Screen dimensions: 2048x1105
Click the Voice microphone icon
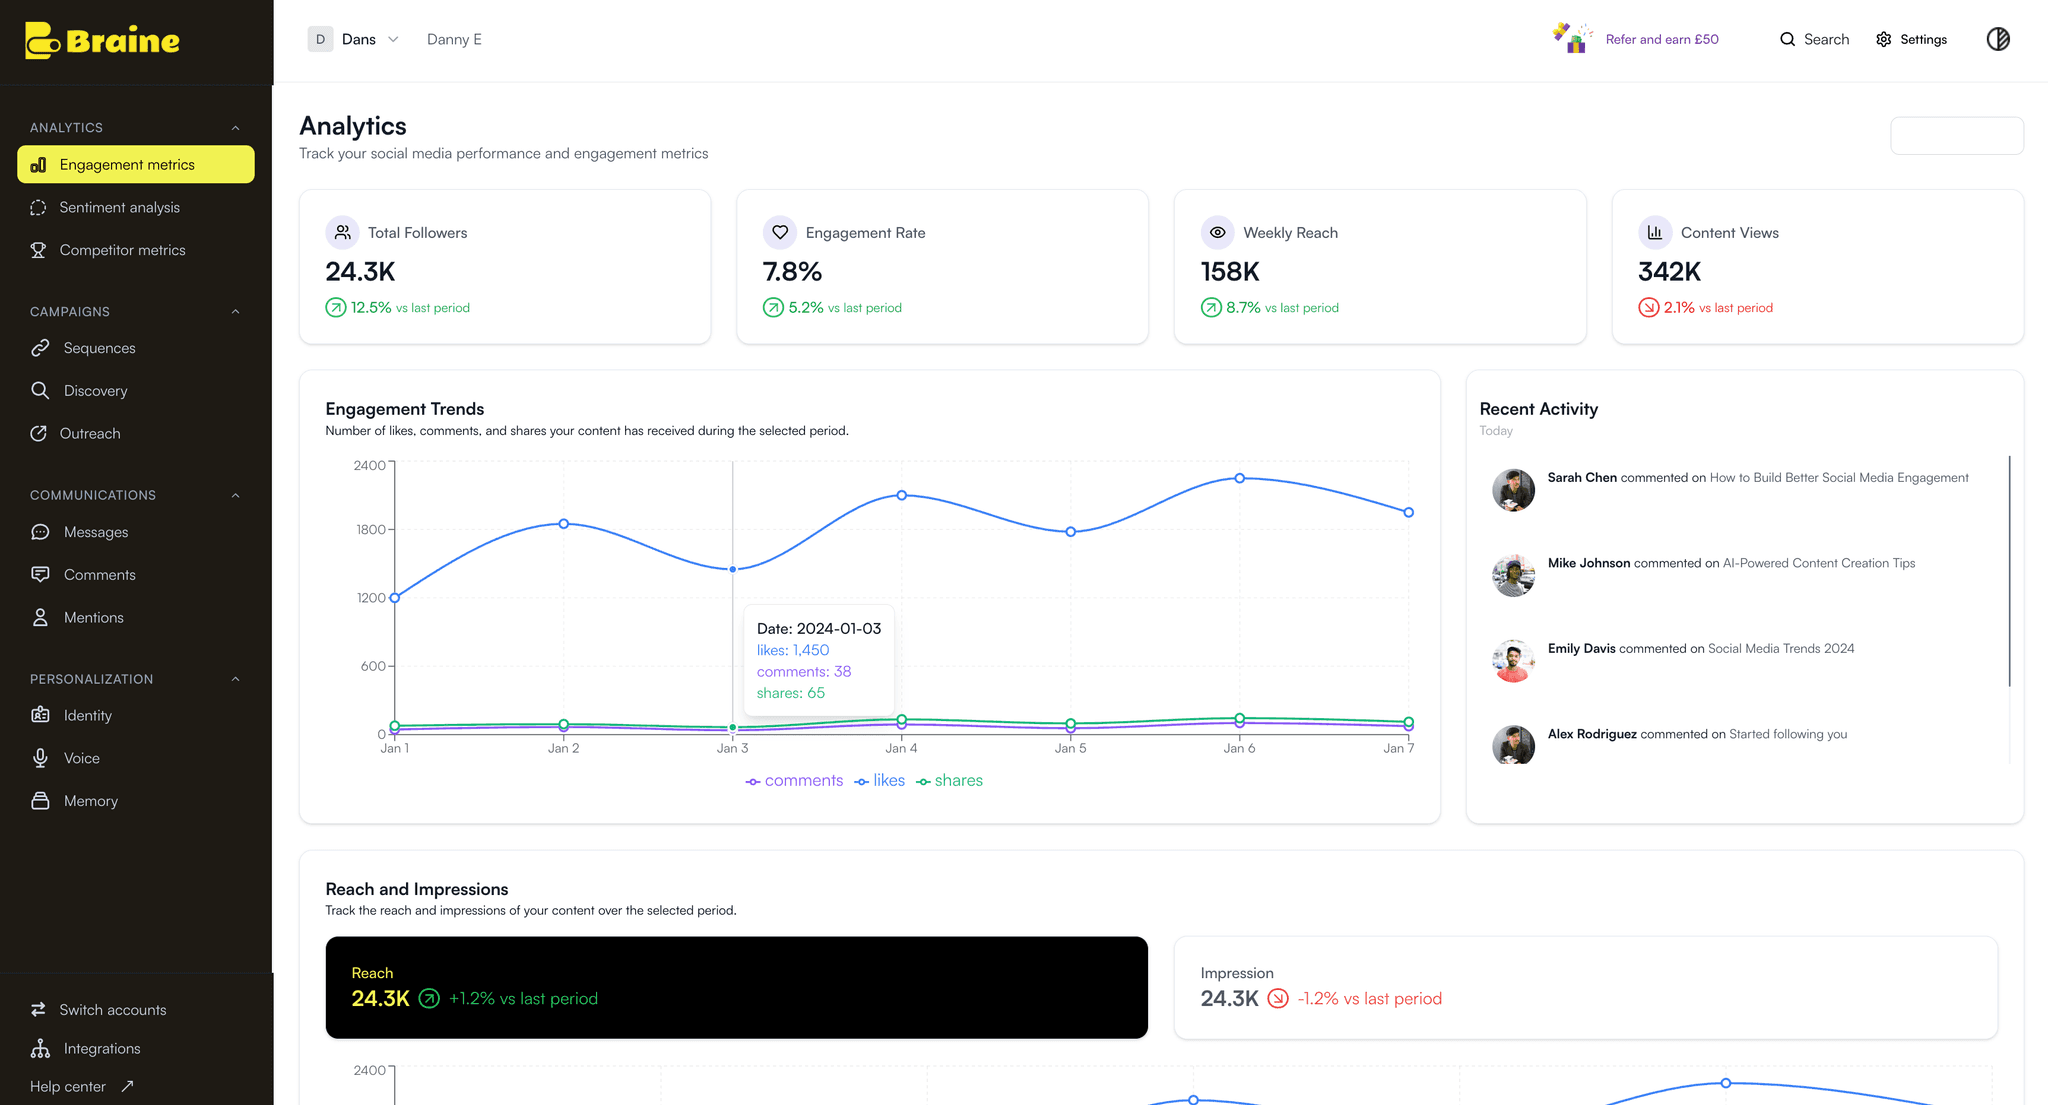[40, 758]
